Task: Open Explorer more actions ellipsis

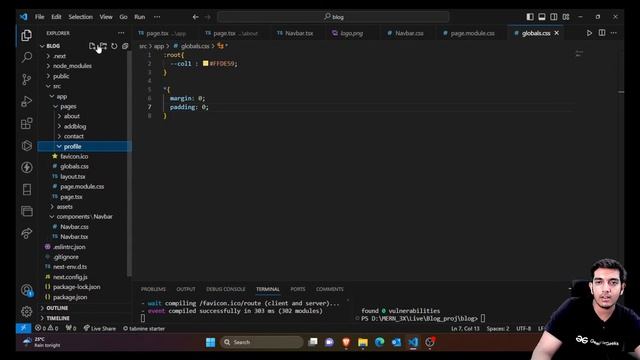Action: point(121,33)
